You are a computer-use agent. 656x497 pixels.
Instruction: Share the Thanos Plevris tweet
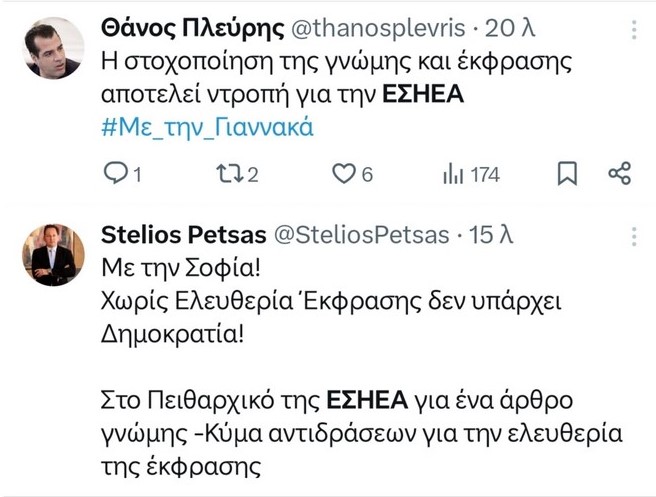[x=620, y=174]
